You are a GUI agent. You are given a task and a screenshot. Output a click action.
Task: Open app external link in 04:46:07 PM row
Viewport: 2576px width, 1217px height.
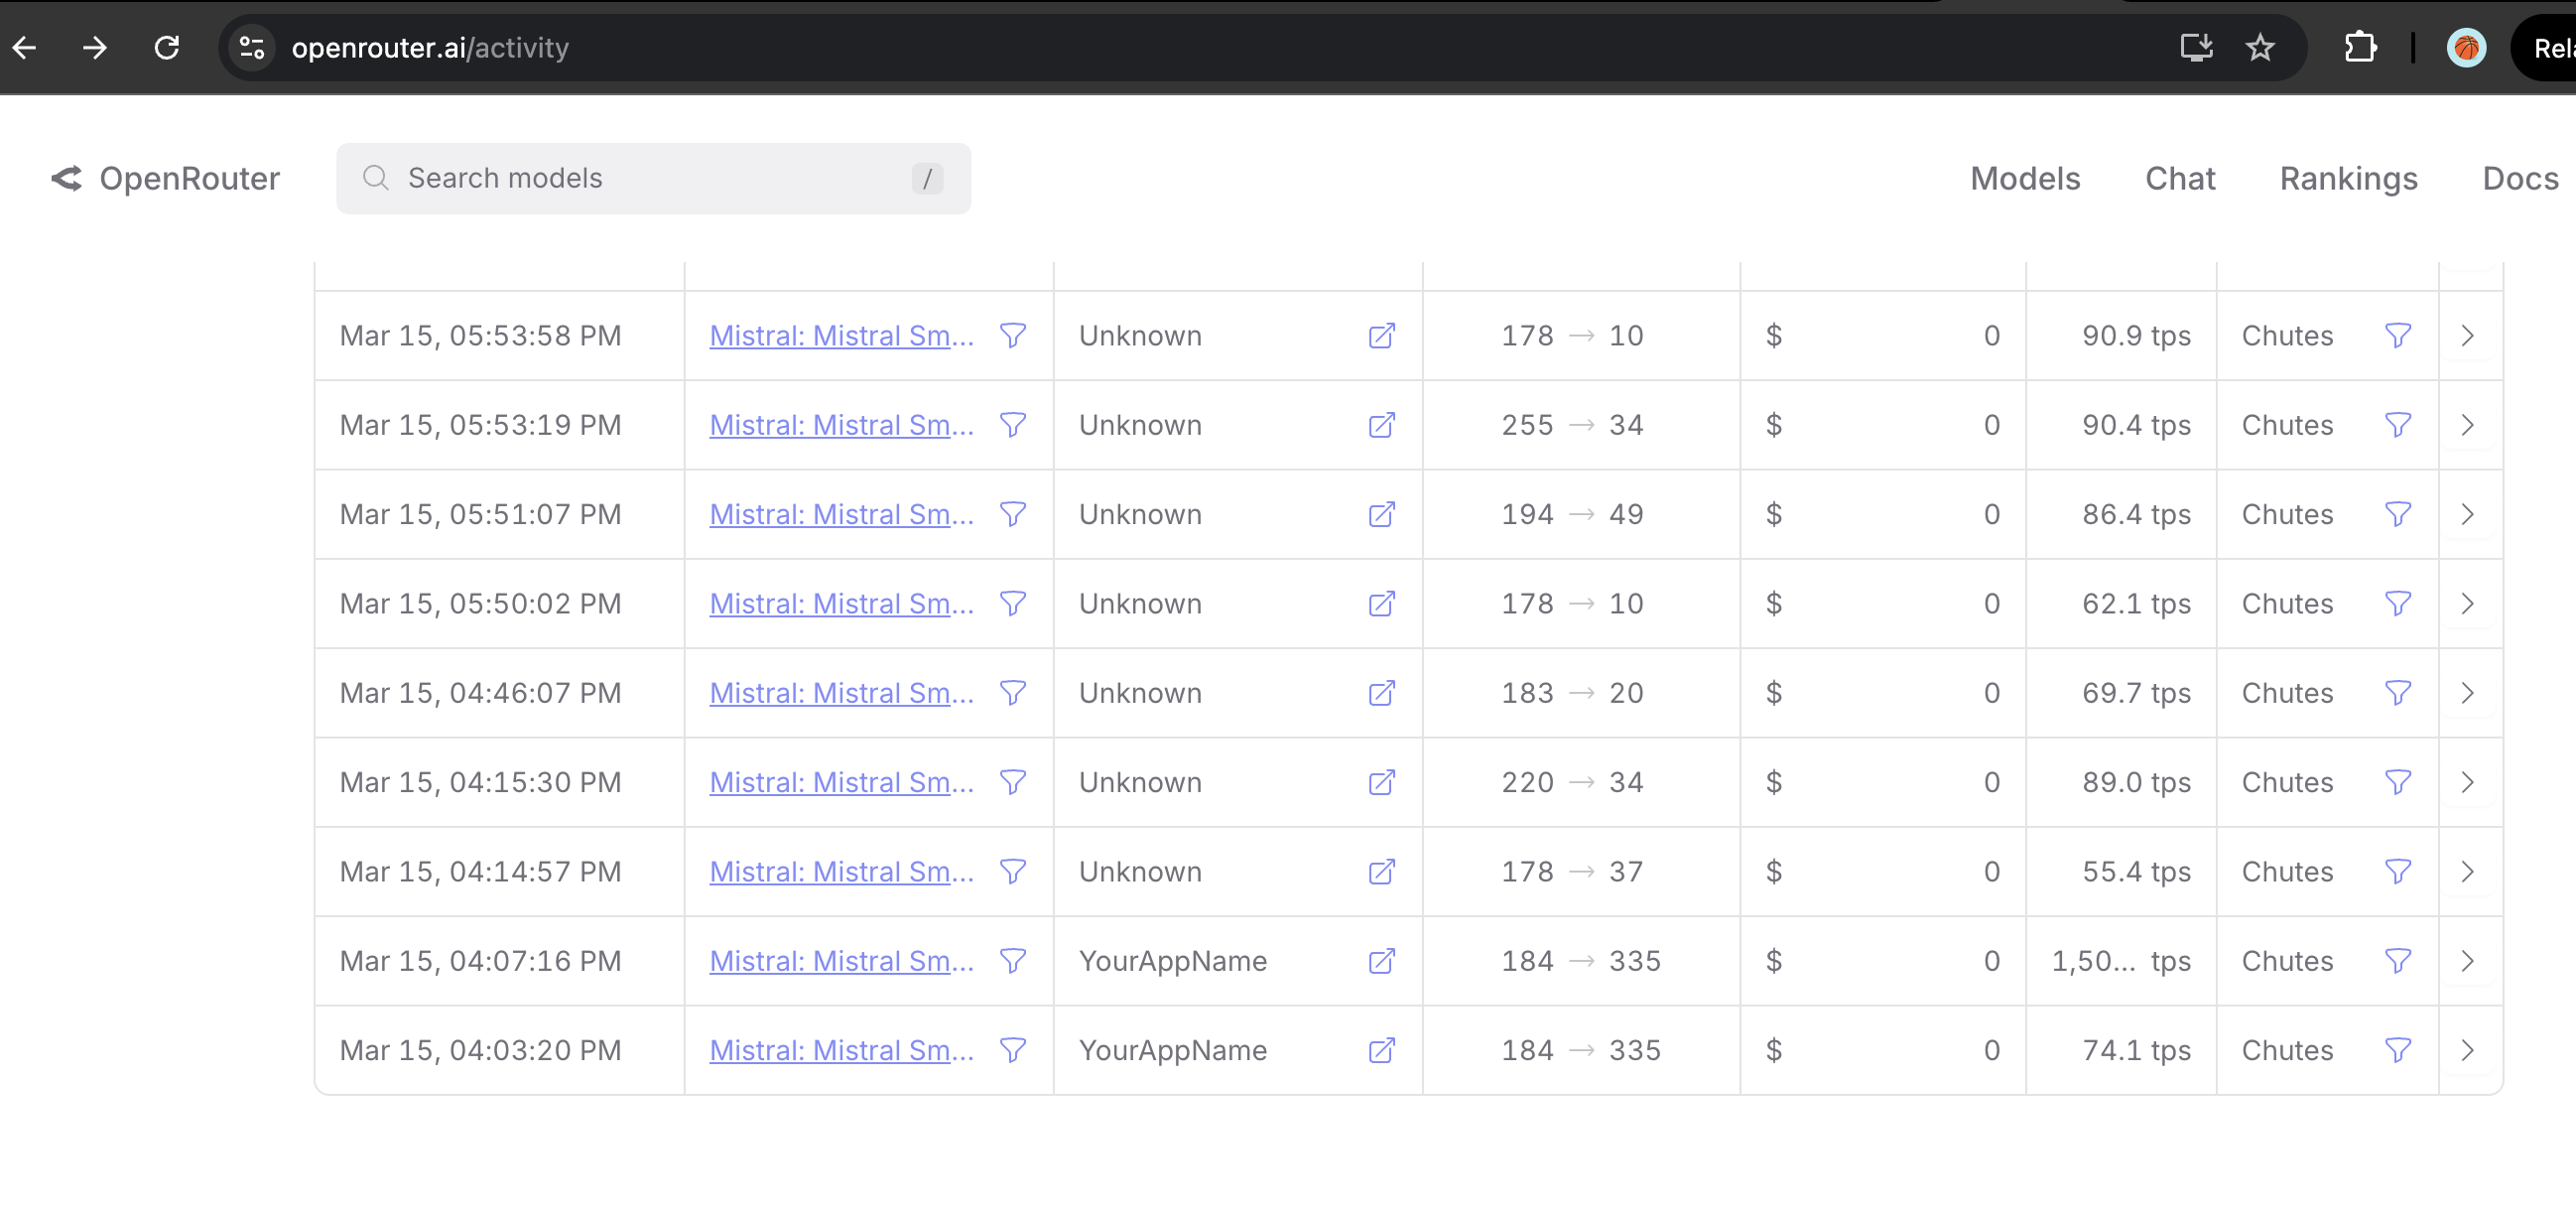[1381, 694]
